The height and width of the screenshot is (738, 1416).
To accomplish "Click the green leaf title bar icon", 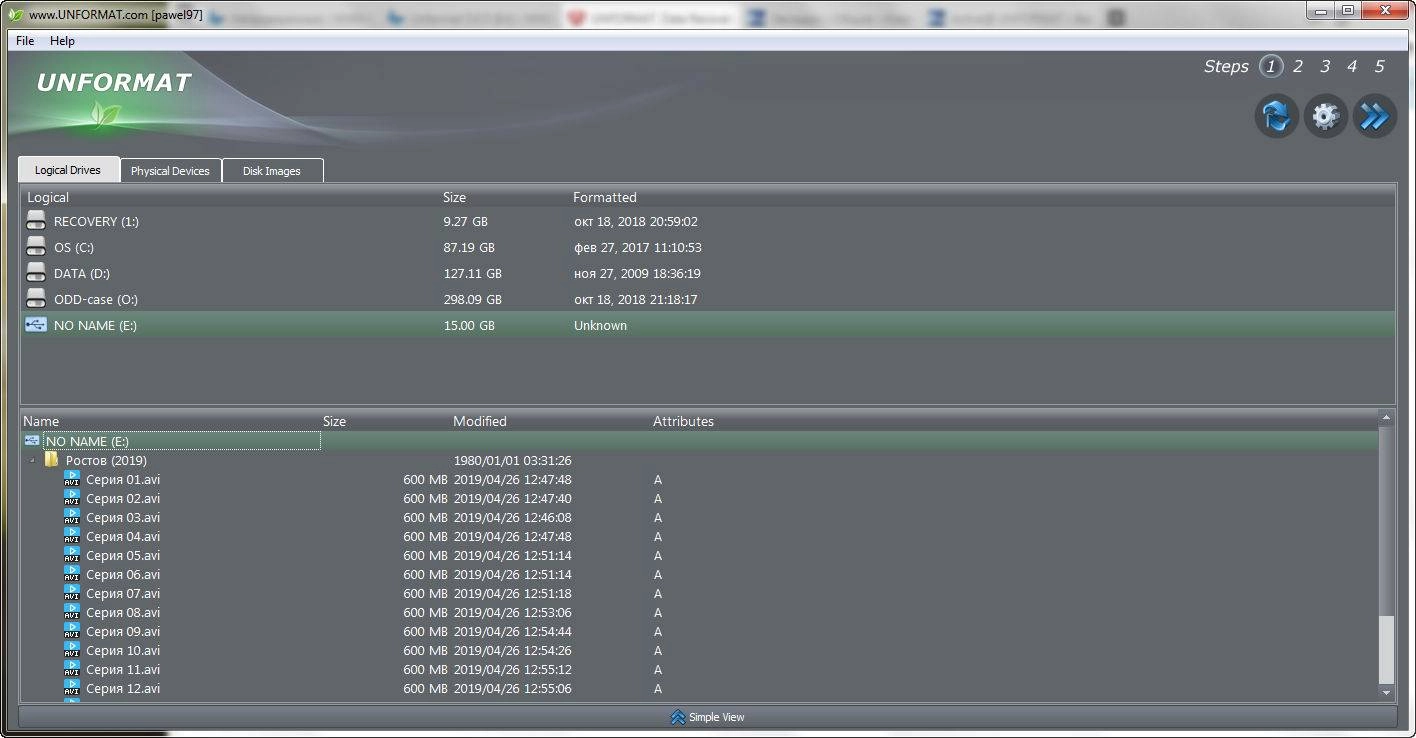I will [16, 16].
